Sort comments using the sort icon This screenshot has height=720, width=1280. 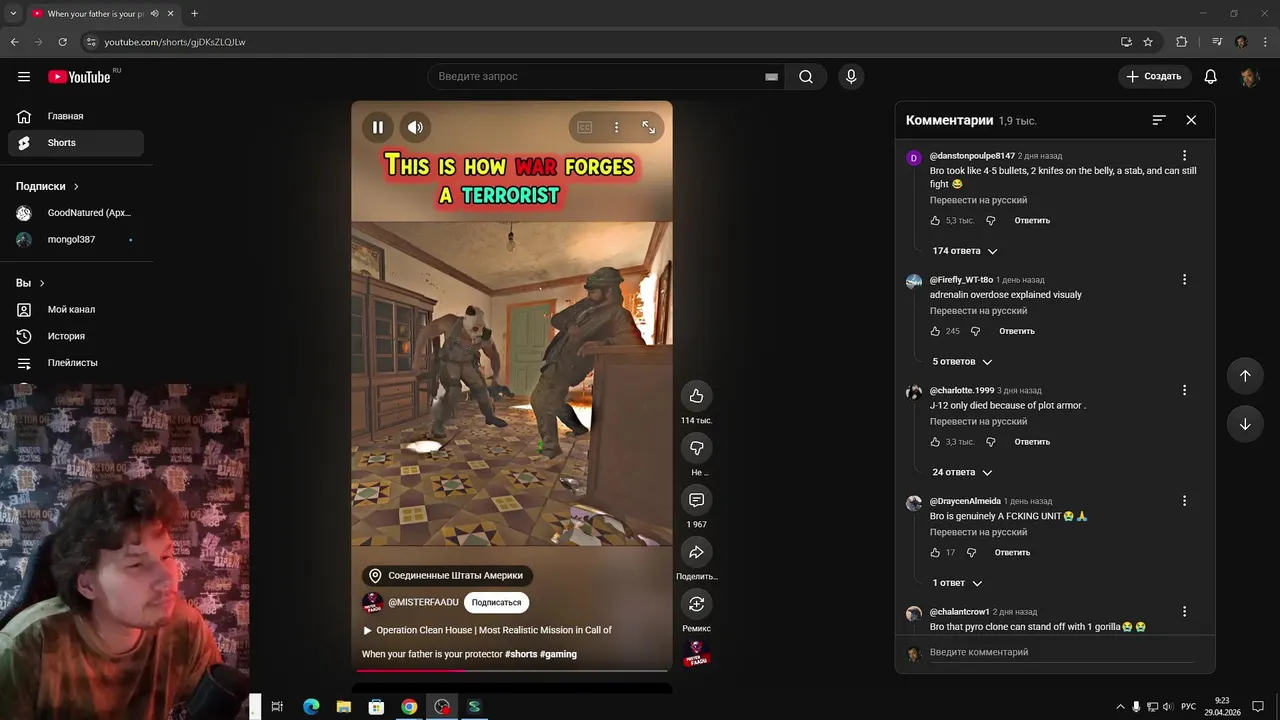point(1159,120)
